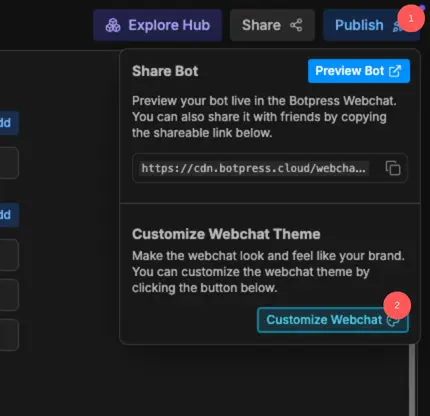
Task: Select the cdn.botpress.cloud link field
Action: click(x=270, y=168)
